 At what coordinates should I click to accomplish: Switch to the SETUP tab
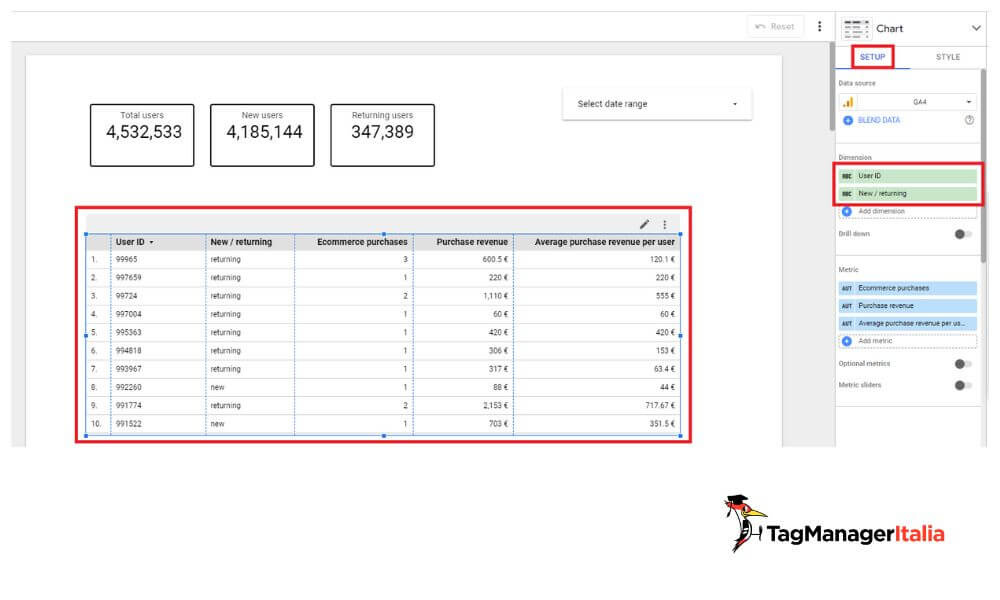click(x=872, y=57)
